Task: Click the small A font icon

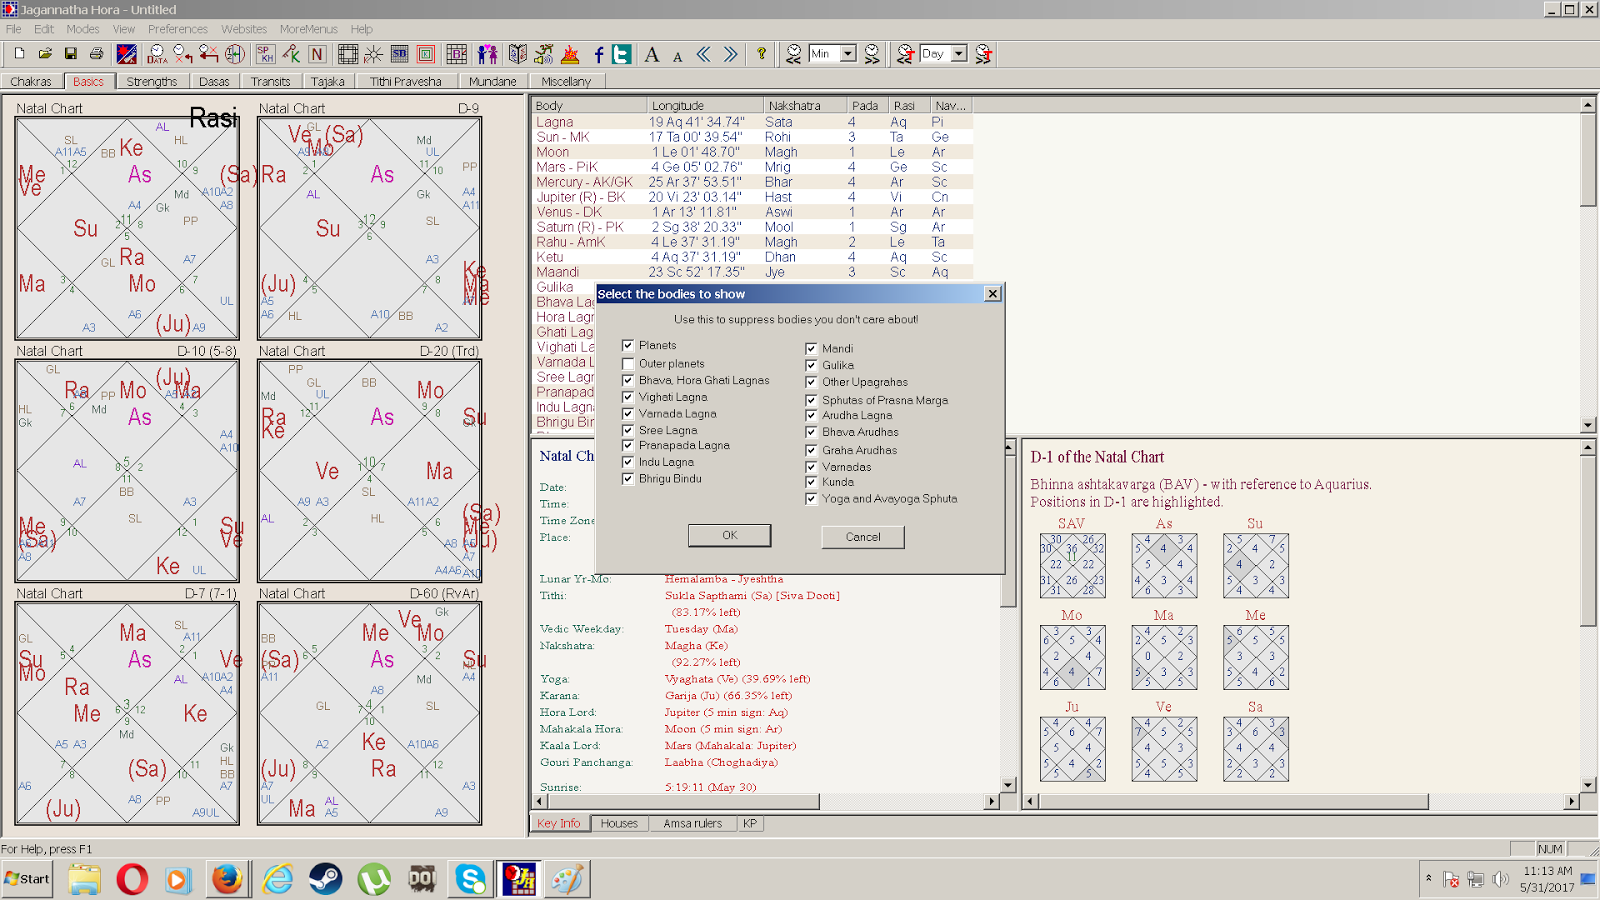Action: pyautogui.click(x=678, y=56)
